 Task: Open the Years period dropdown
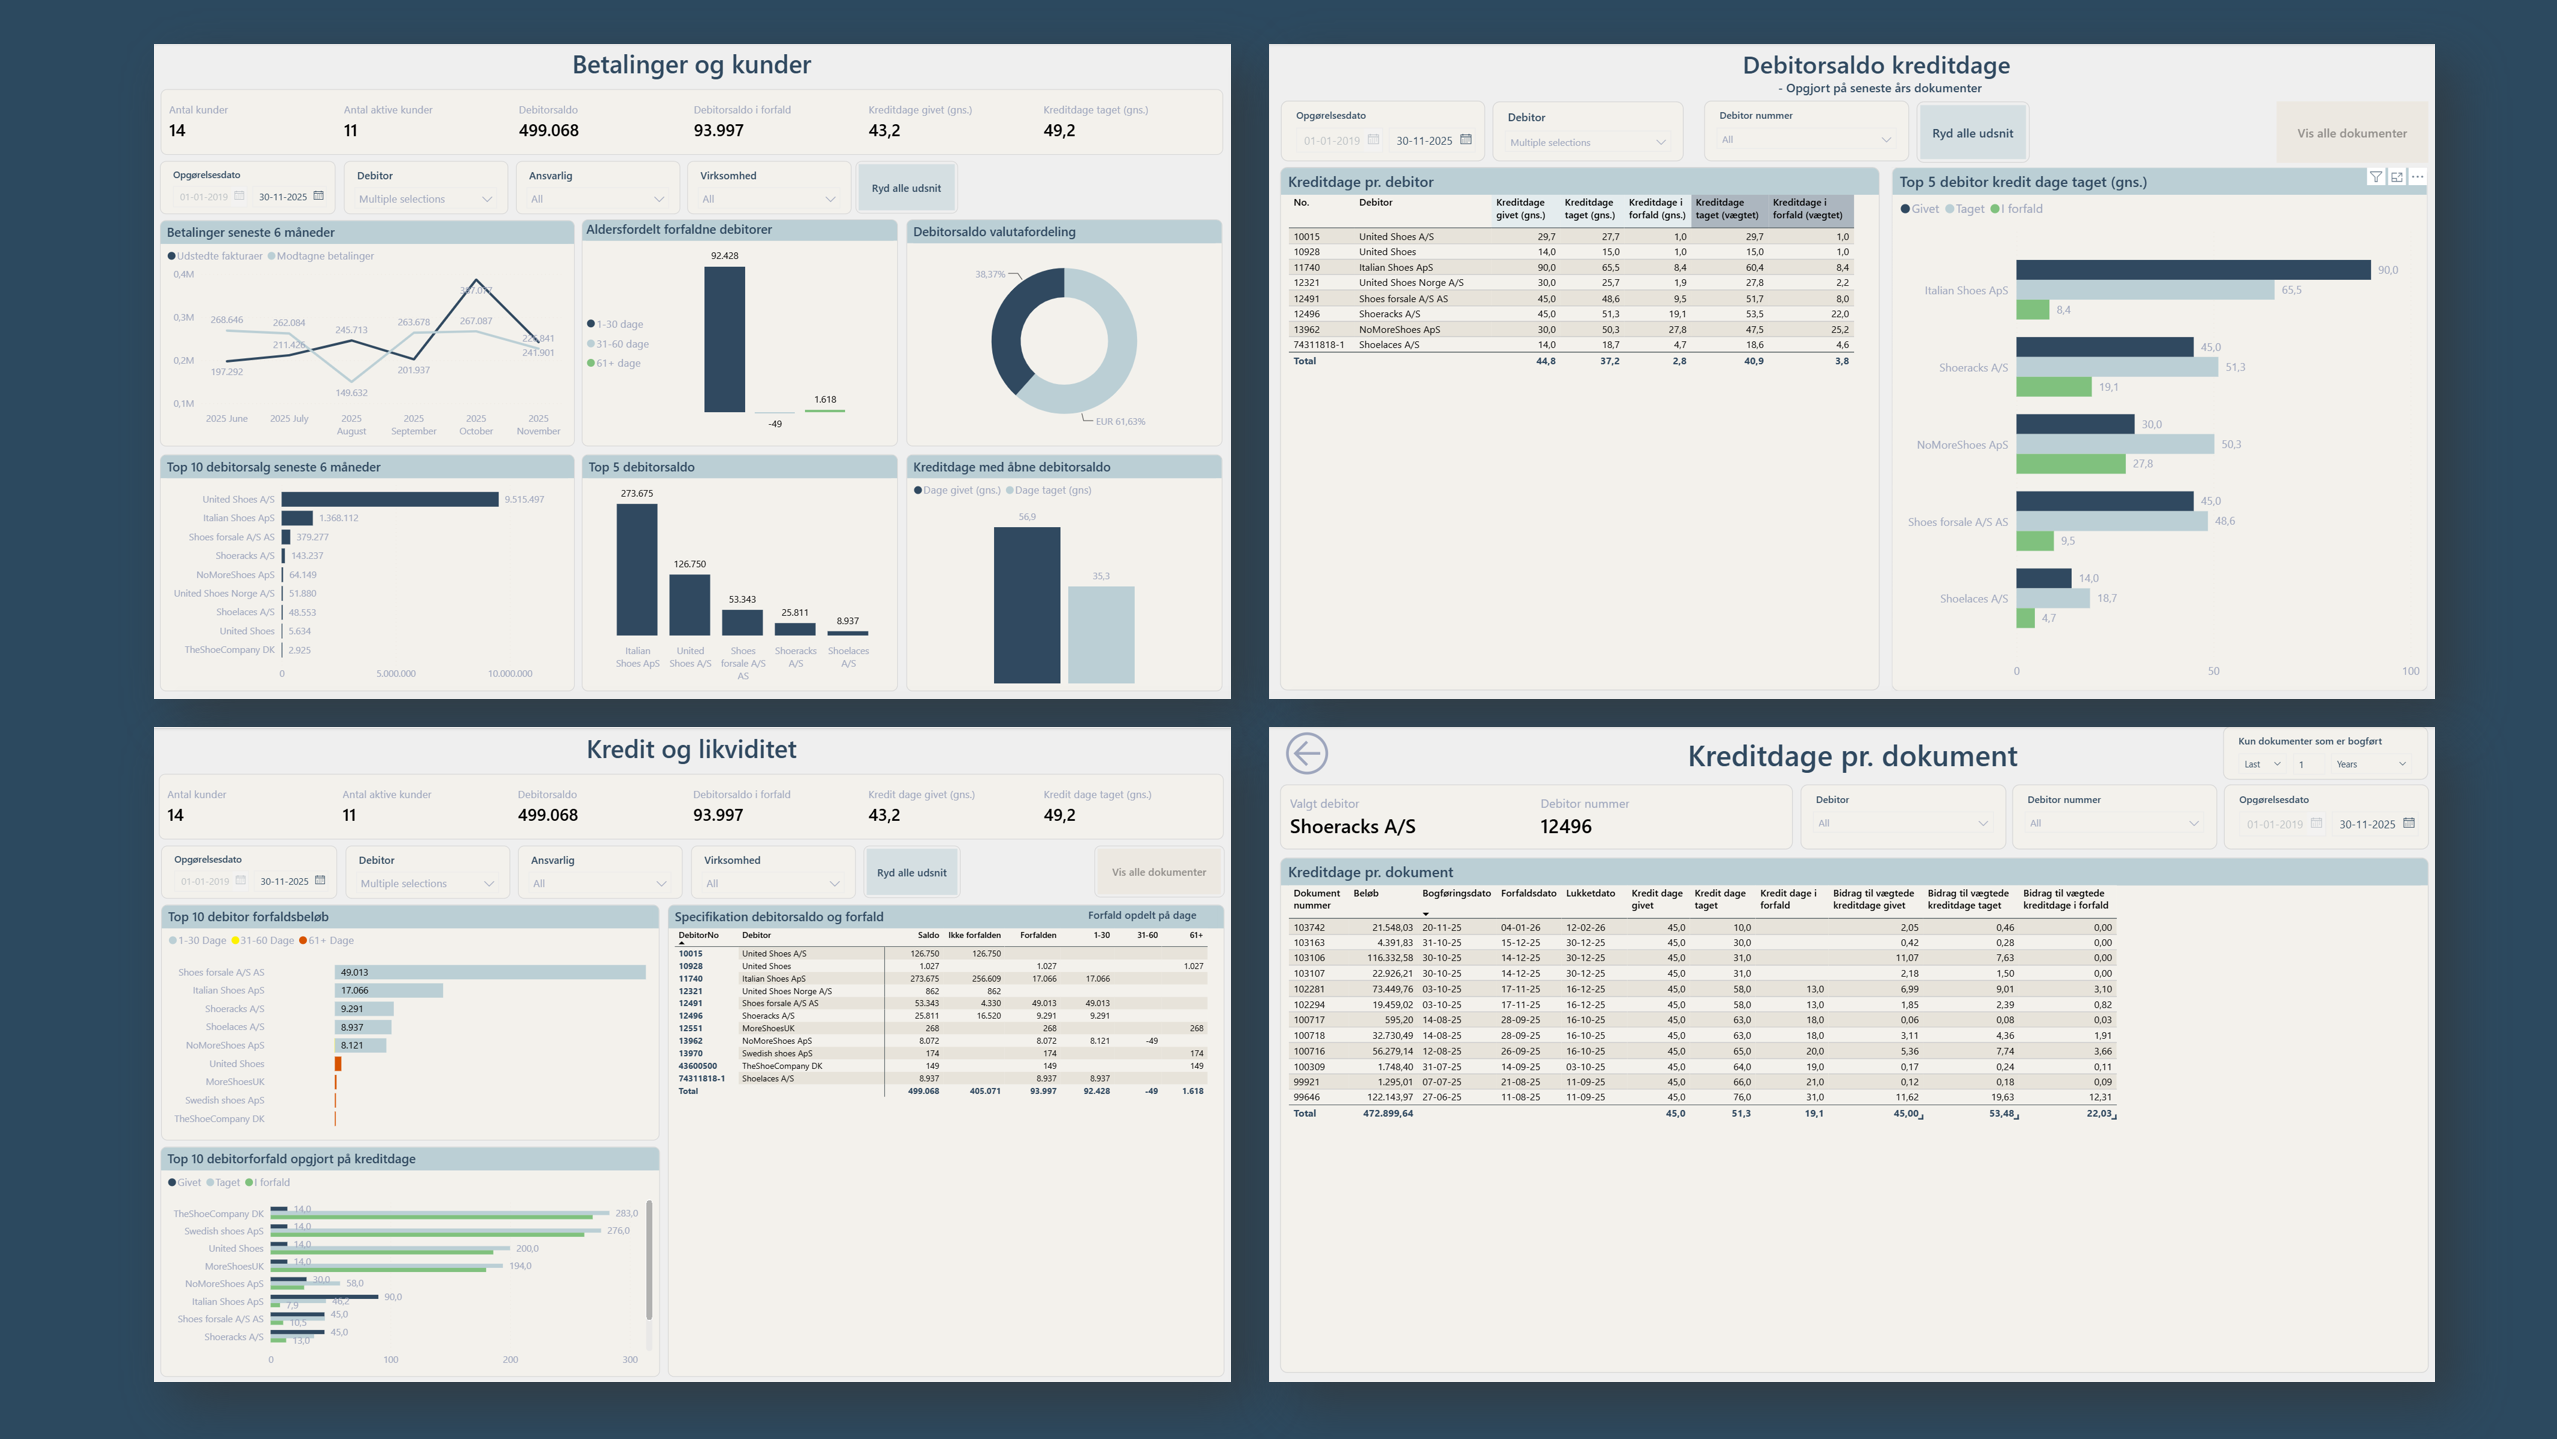[2371, 764]
